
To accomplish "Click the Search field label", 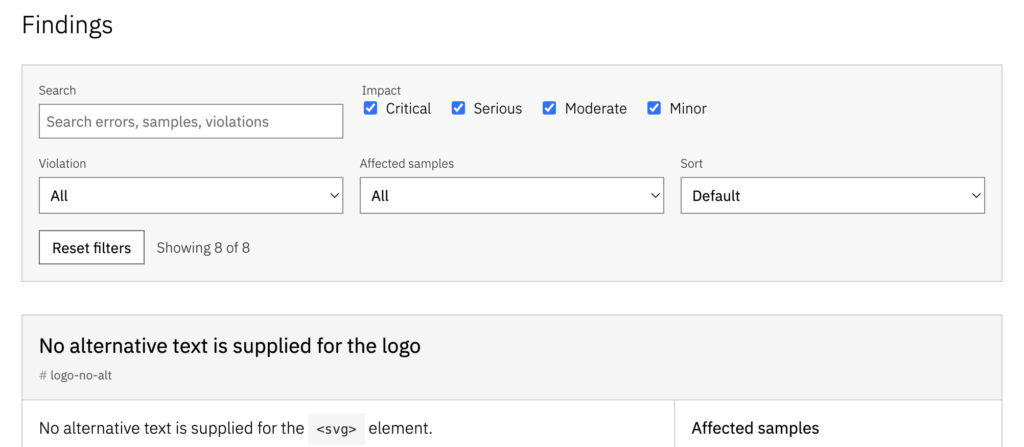I will tap(57, 90).
